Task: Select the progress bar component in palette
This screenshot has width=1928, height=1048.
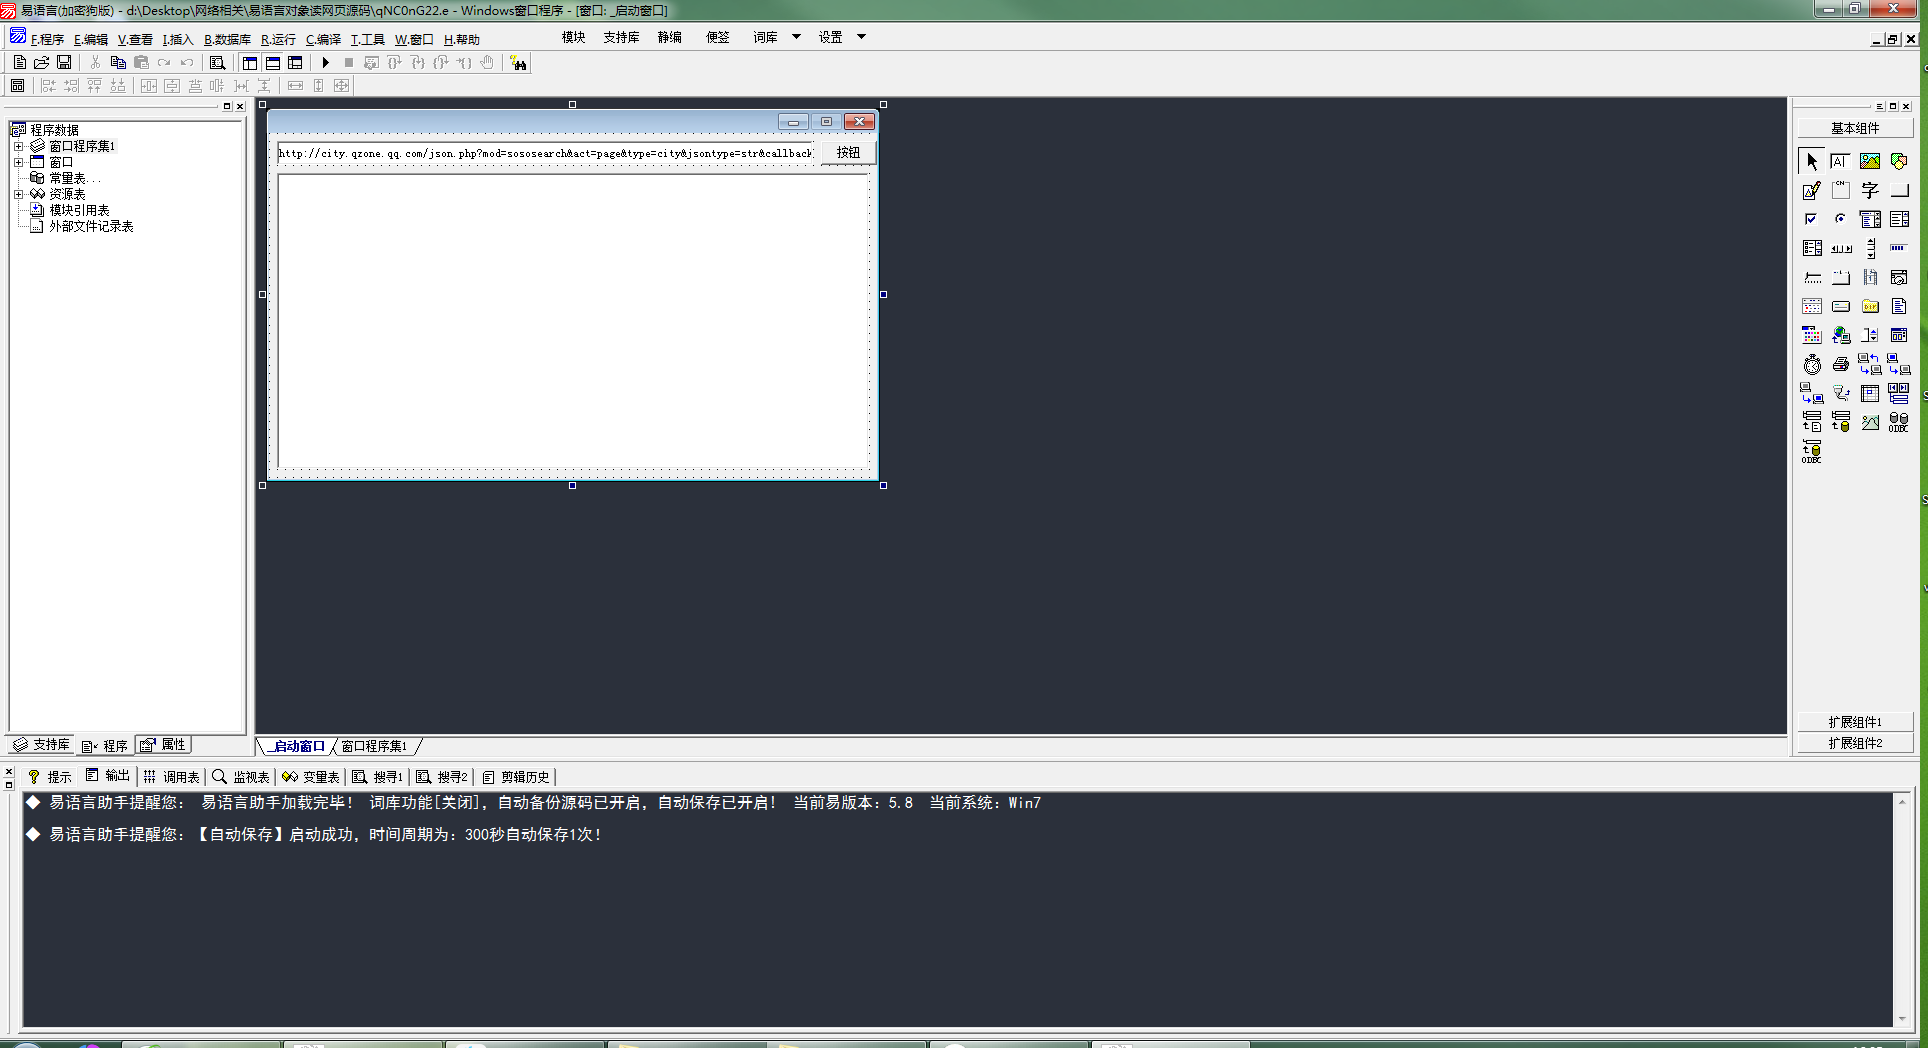Action: tap(1898, 248)
